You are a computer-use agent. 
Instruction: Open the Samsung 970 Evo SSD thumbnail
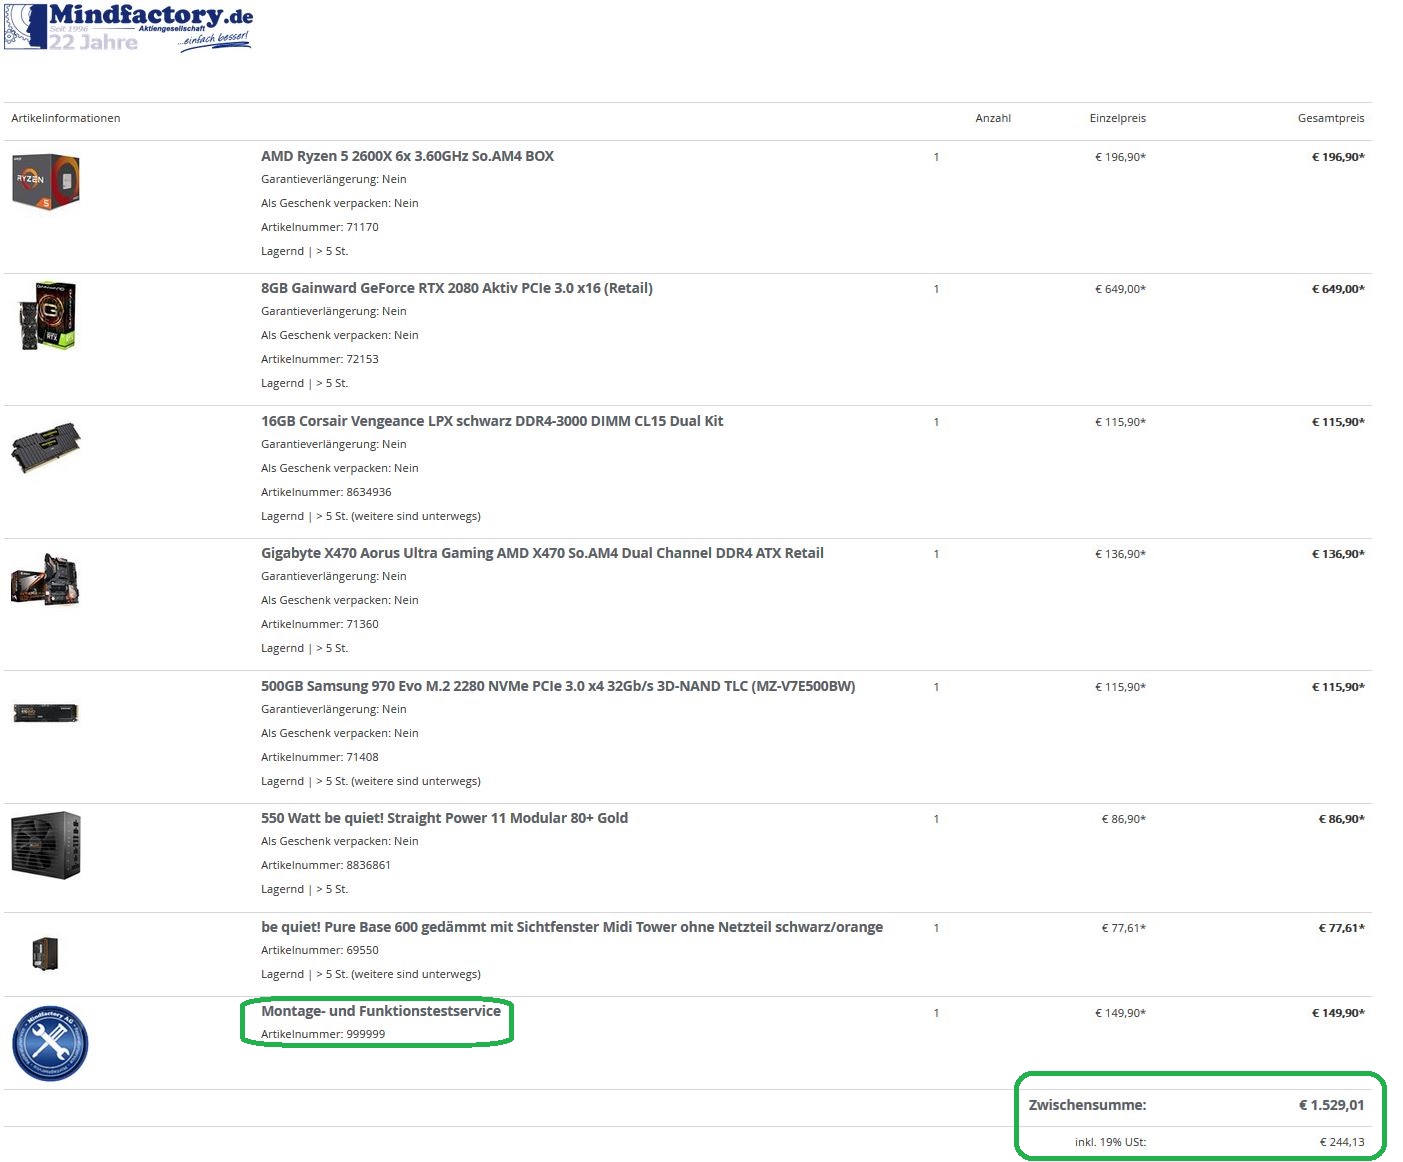(45, 712)
